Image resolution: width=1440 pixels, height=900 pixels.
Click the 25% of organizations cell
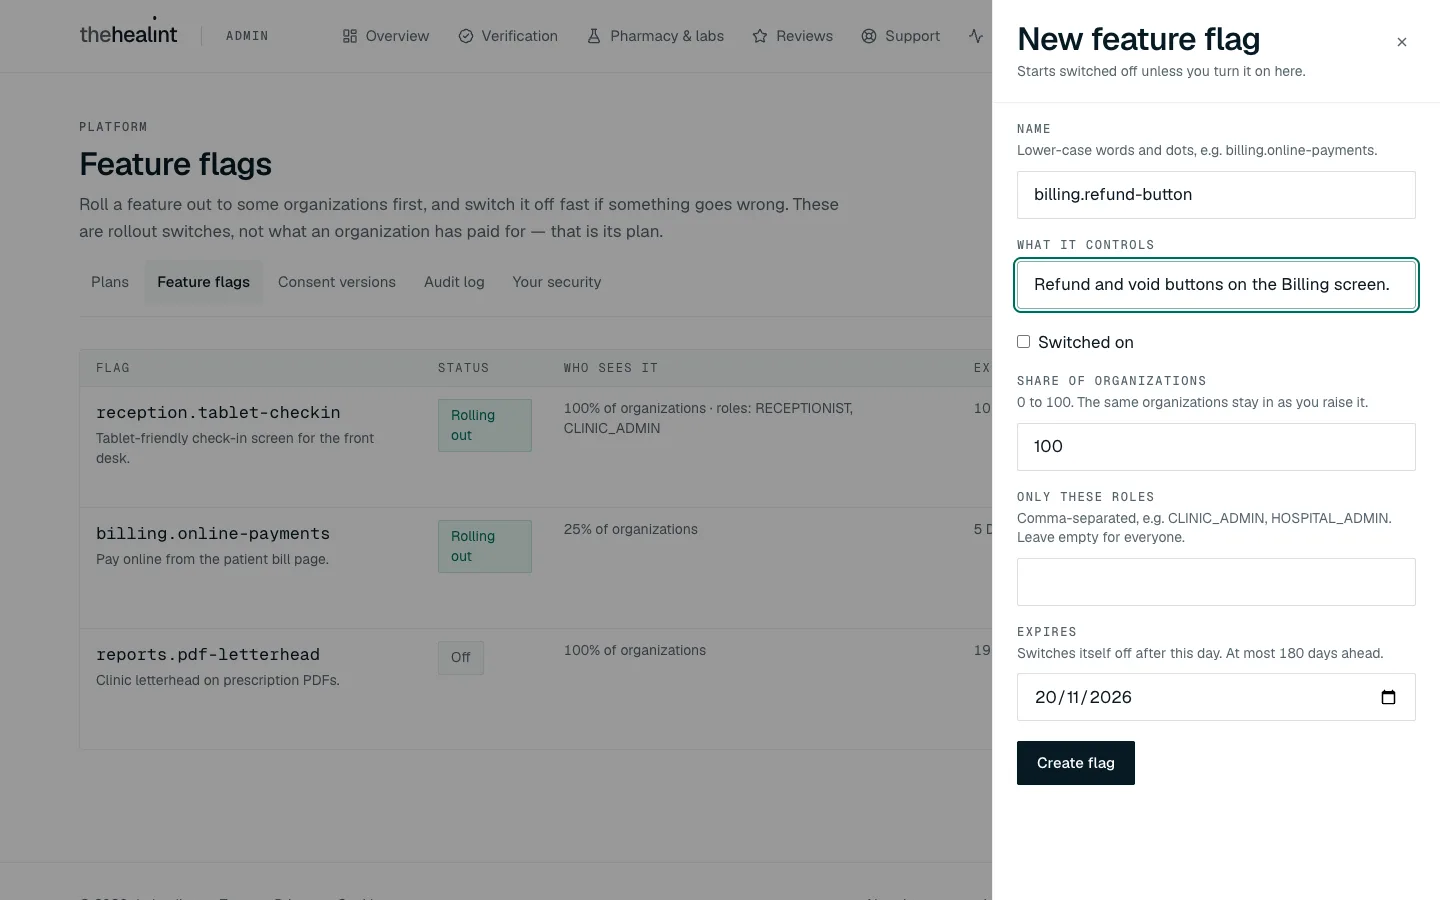click(631, 529)
